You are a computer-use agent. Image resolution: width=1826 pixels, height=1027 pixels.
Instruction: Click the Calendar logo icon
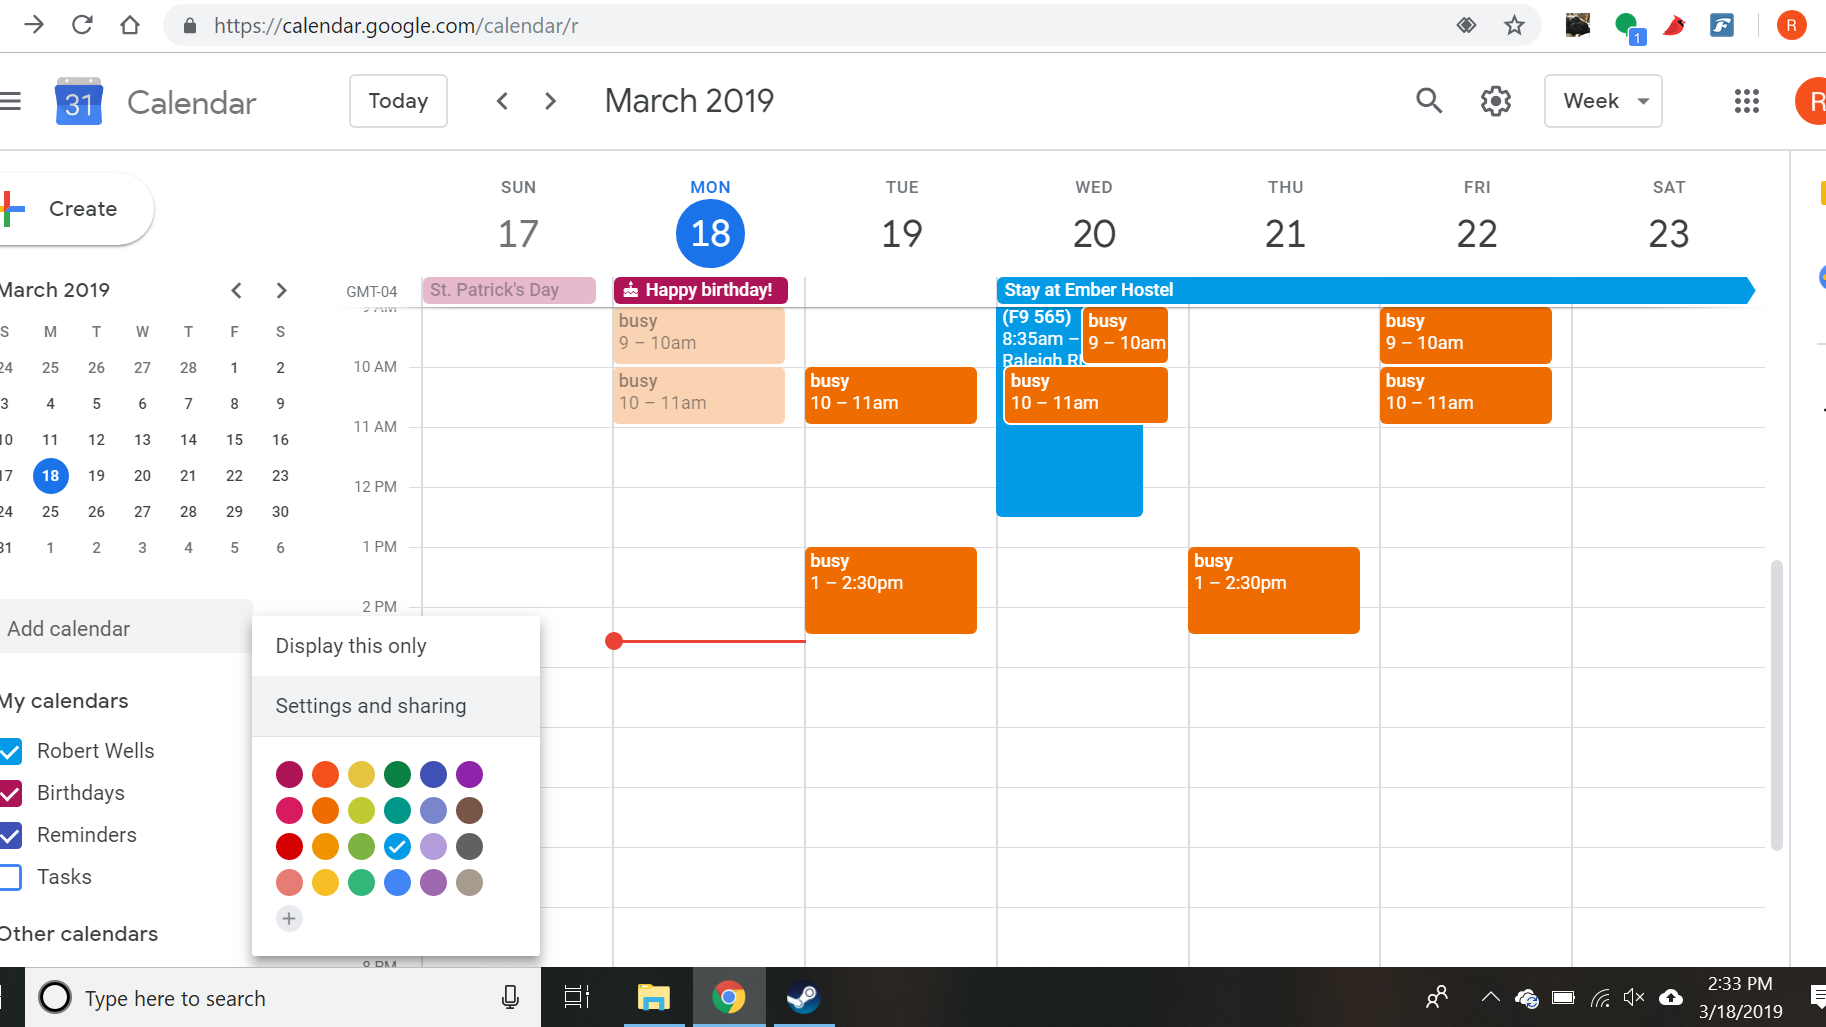point(78,101)
